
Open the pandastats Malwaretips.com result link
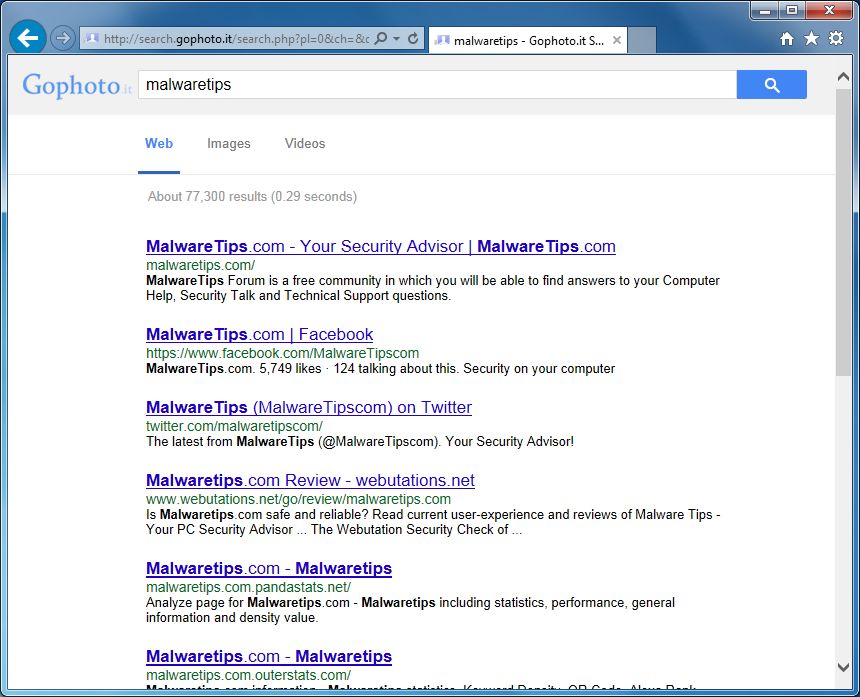click(x=269, y=568)
